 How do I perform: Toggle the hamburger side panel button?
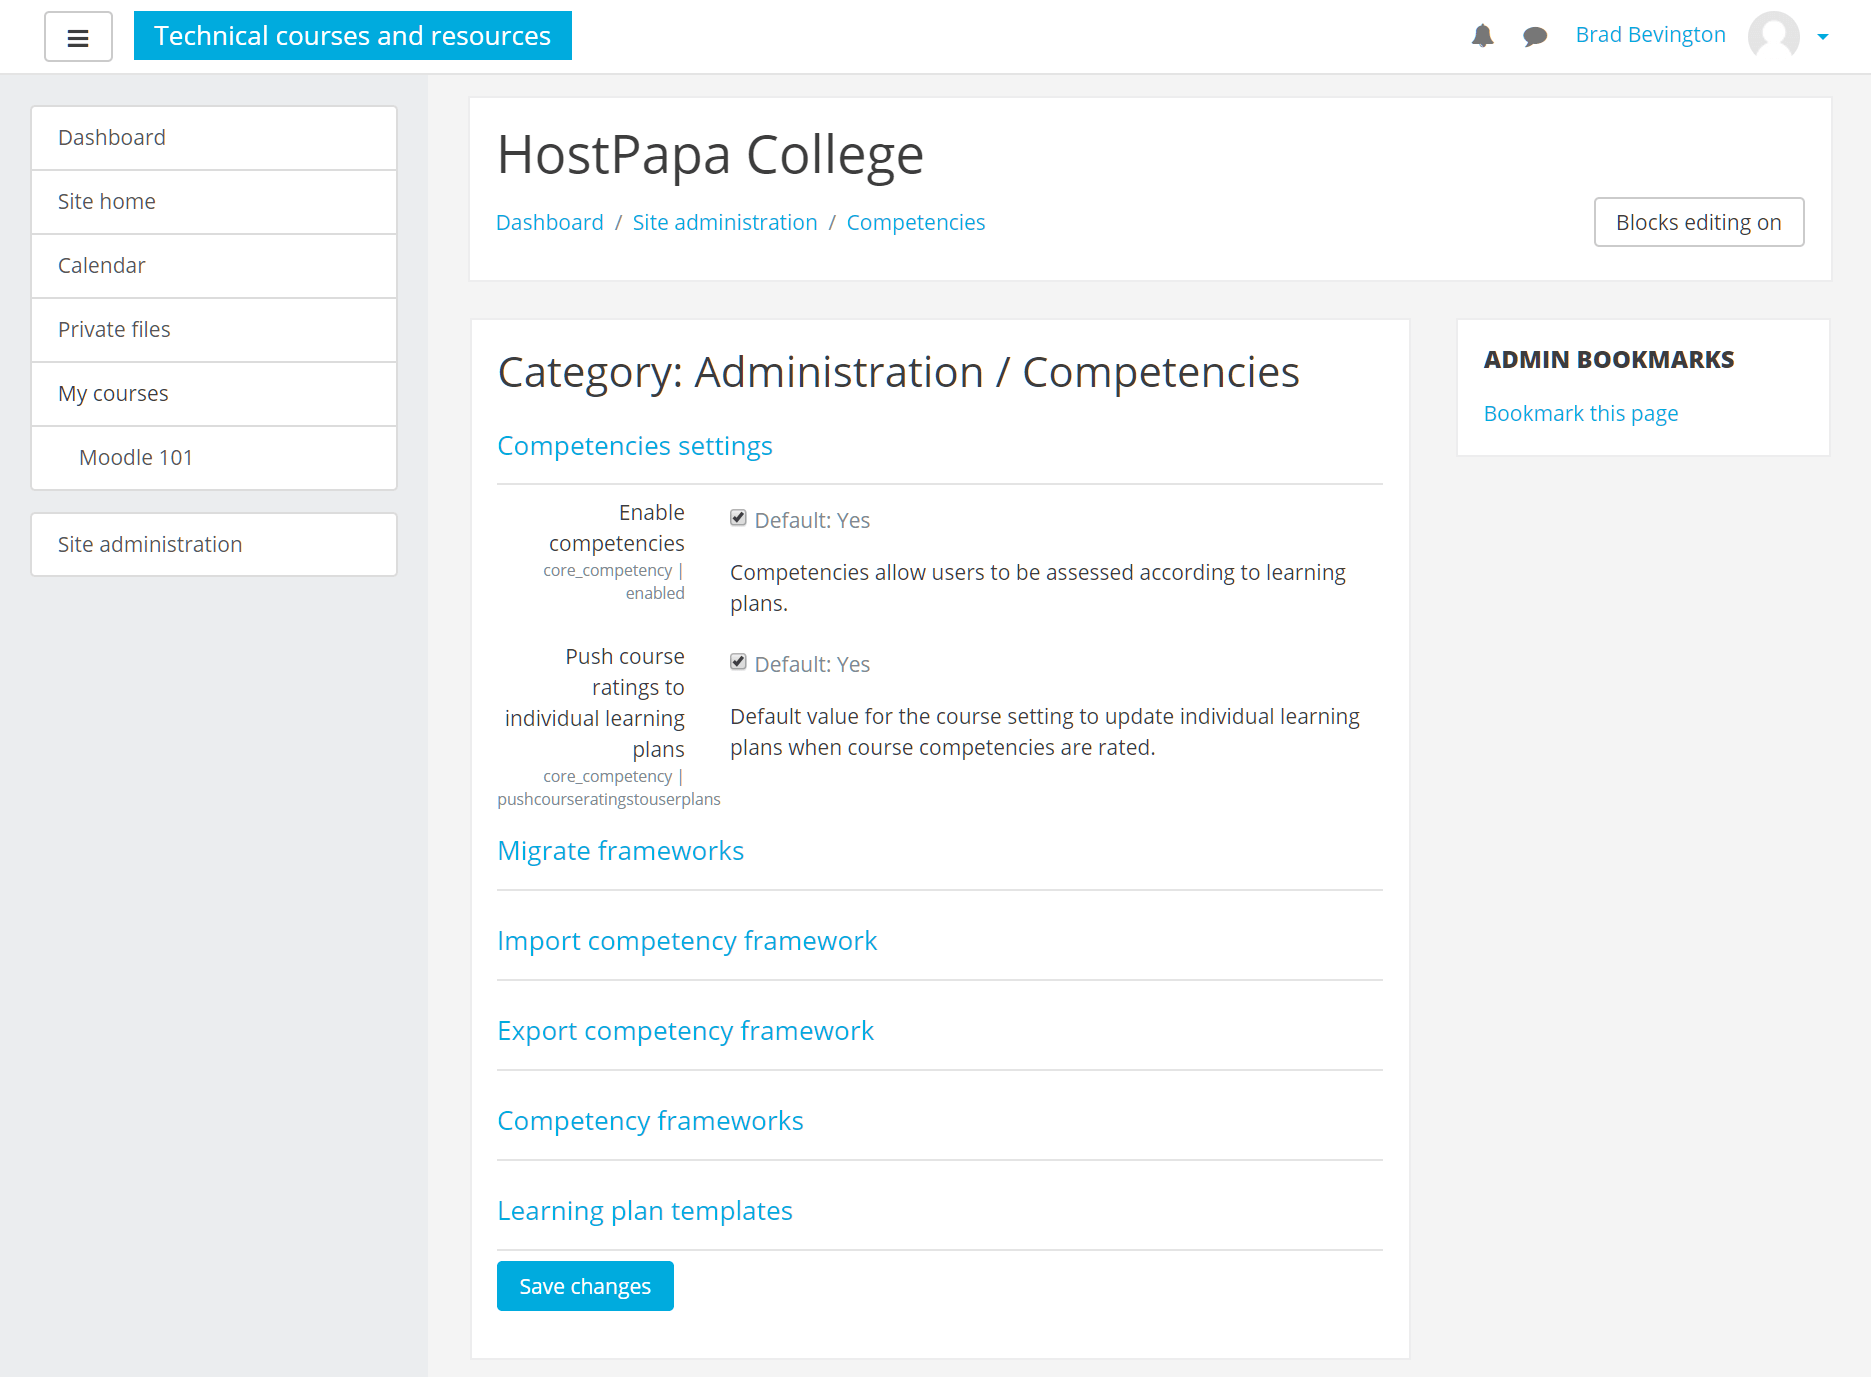(78, 37)
